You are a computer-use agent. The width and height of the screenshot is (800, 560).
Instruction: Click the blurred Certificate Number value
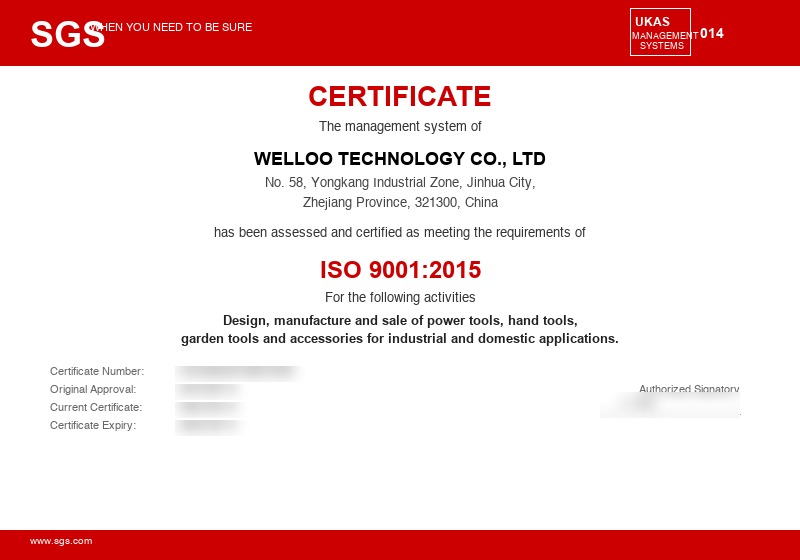239,373
